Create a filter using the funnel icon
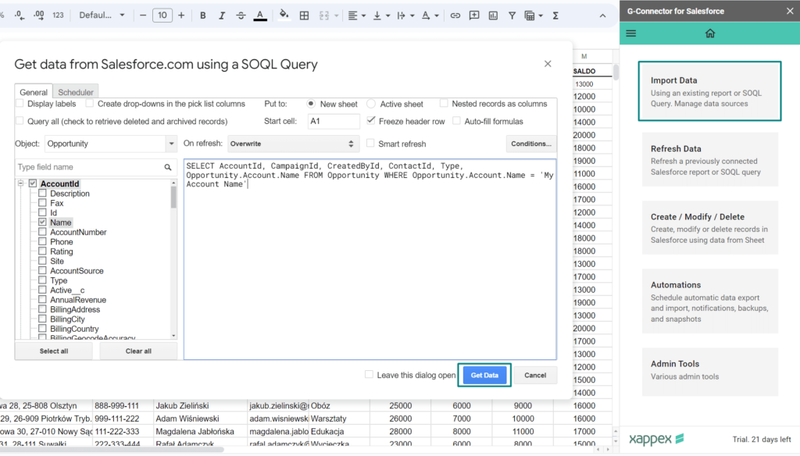800x456 pixels. click(x=512, y=15)
